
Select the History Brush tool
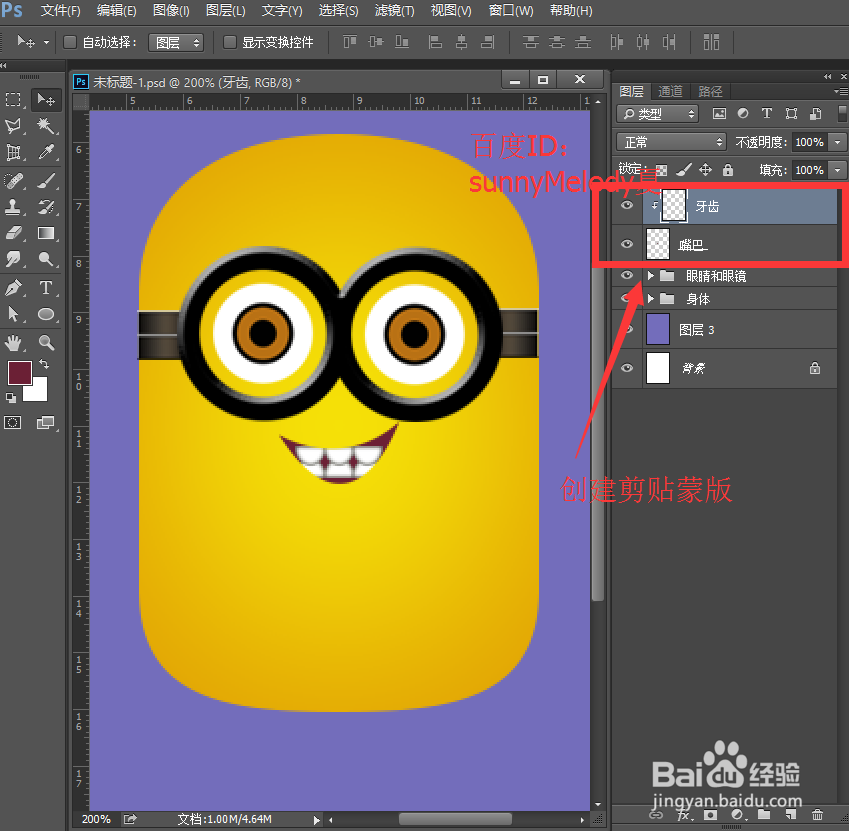click(46, 207)
